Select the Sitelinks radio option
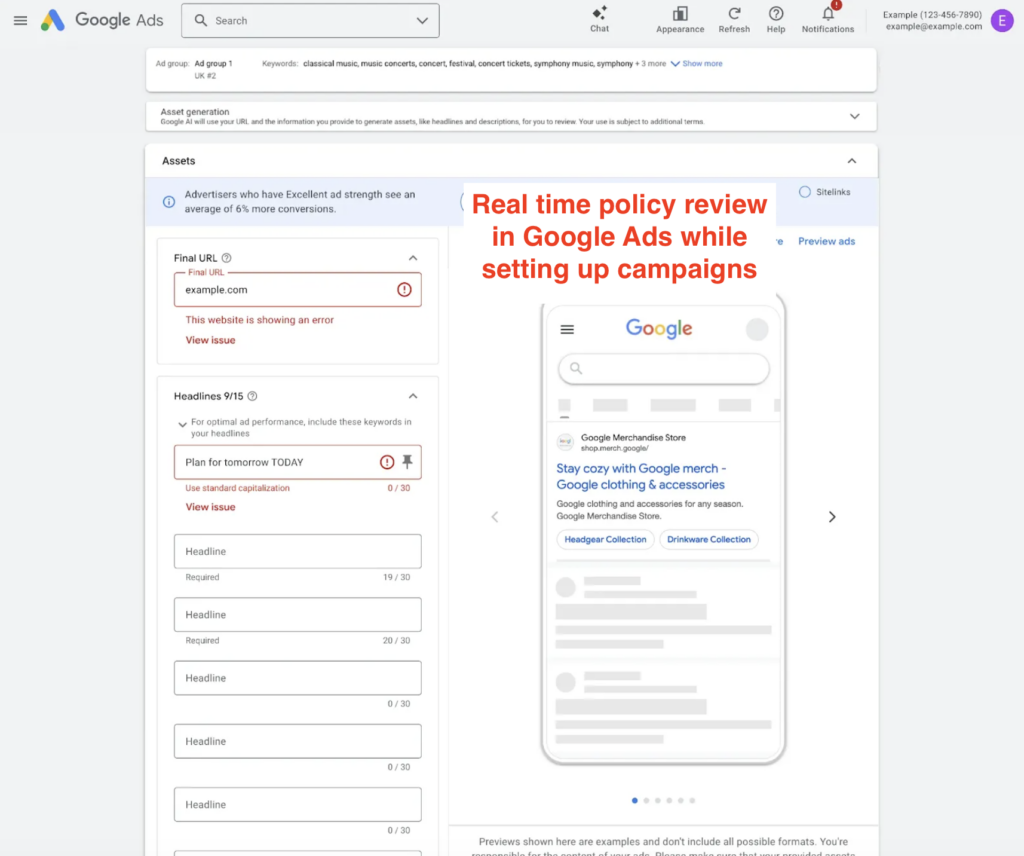 (805, 192)
